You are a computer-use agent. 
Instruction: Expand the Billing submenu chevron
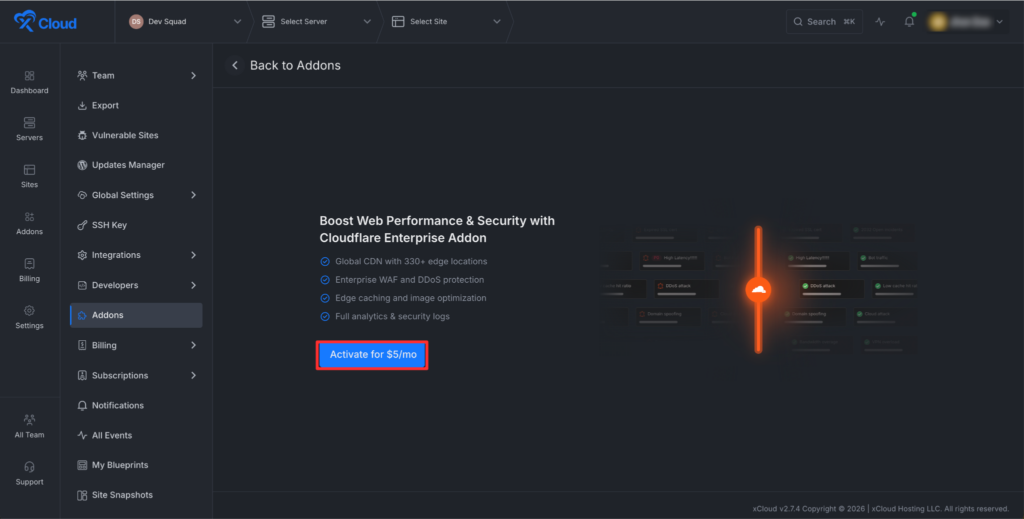[x=193, y=345]
